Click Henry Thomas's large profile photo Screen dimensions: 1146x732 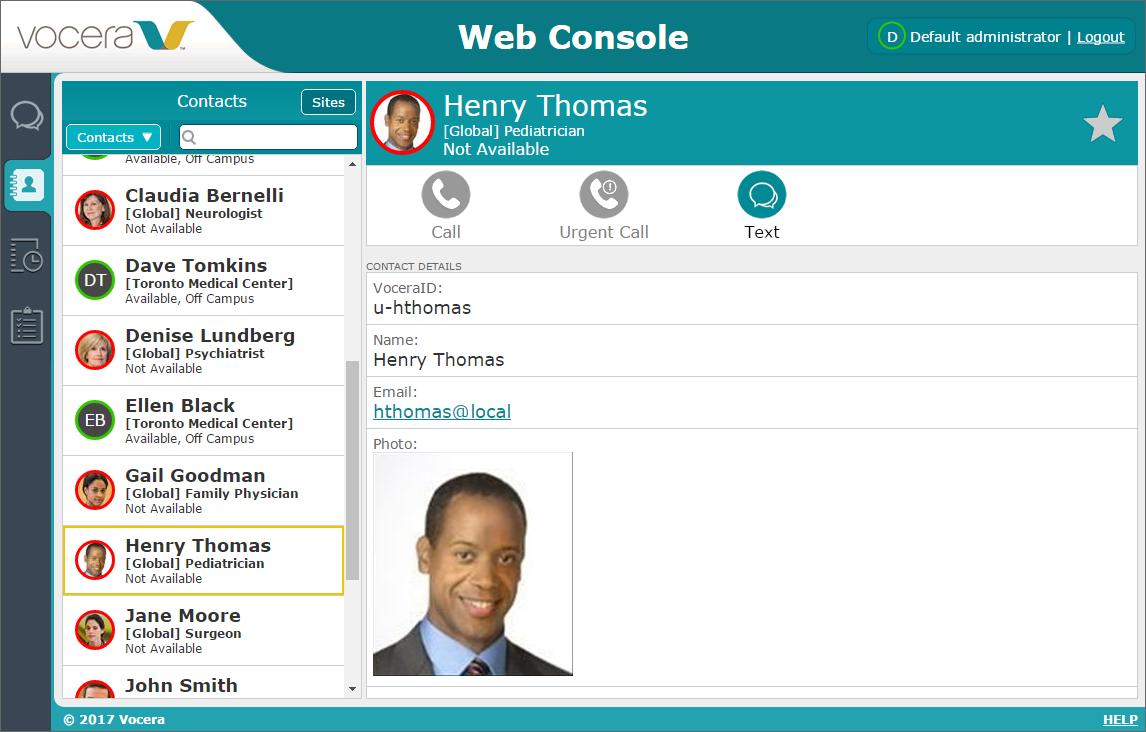(473, 564)
